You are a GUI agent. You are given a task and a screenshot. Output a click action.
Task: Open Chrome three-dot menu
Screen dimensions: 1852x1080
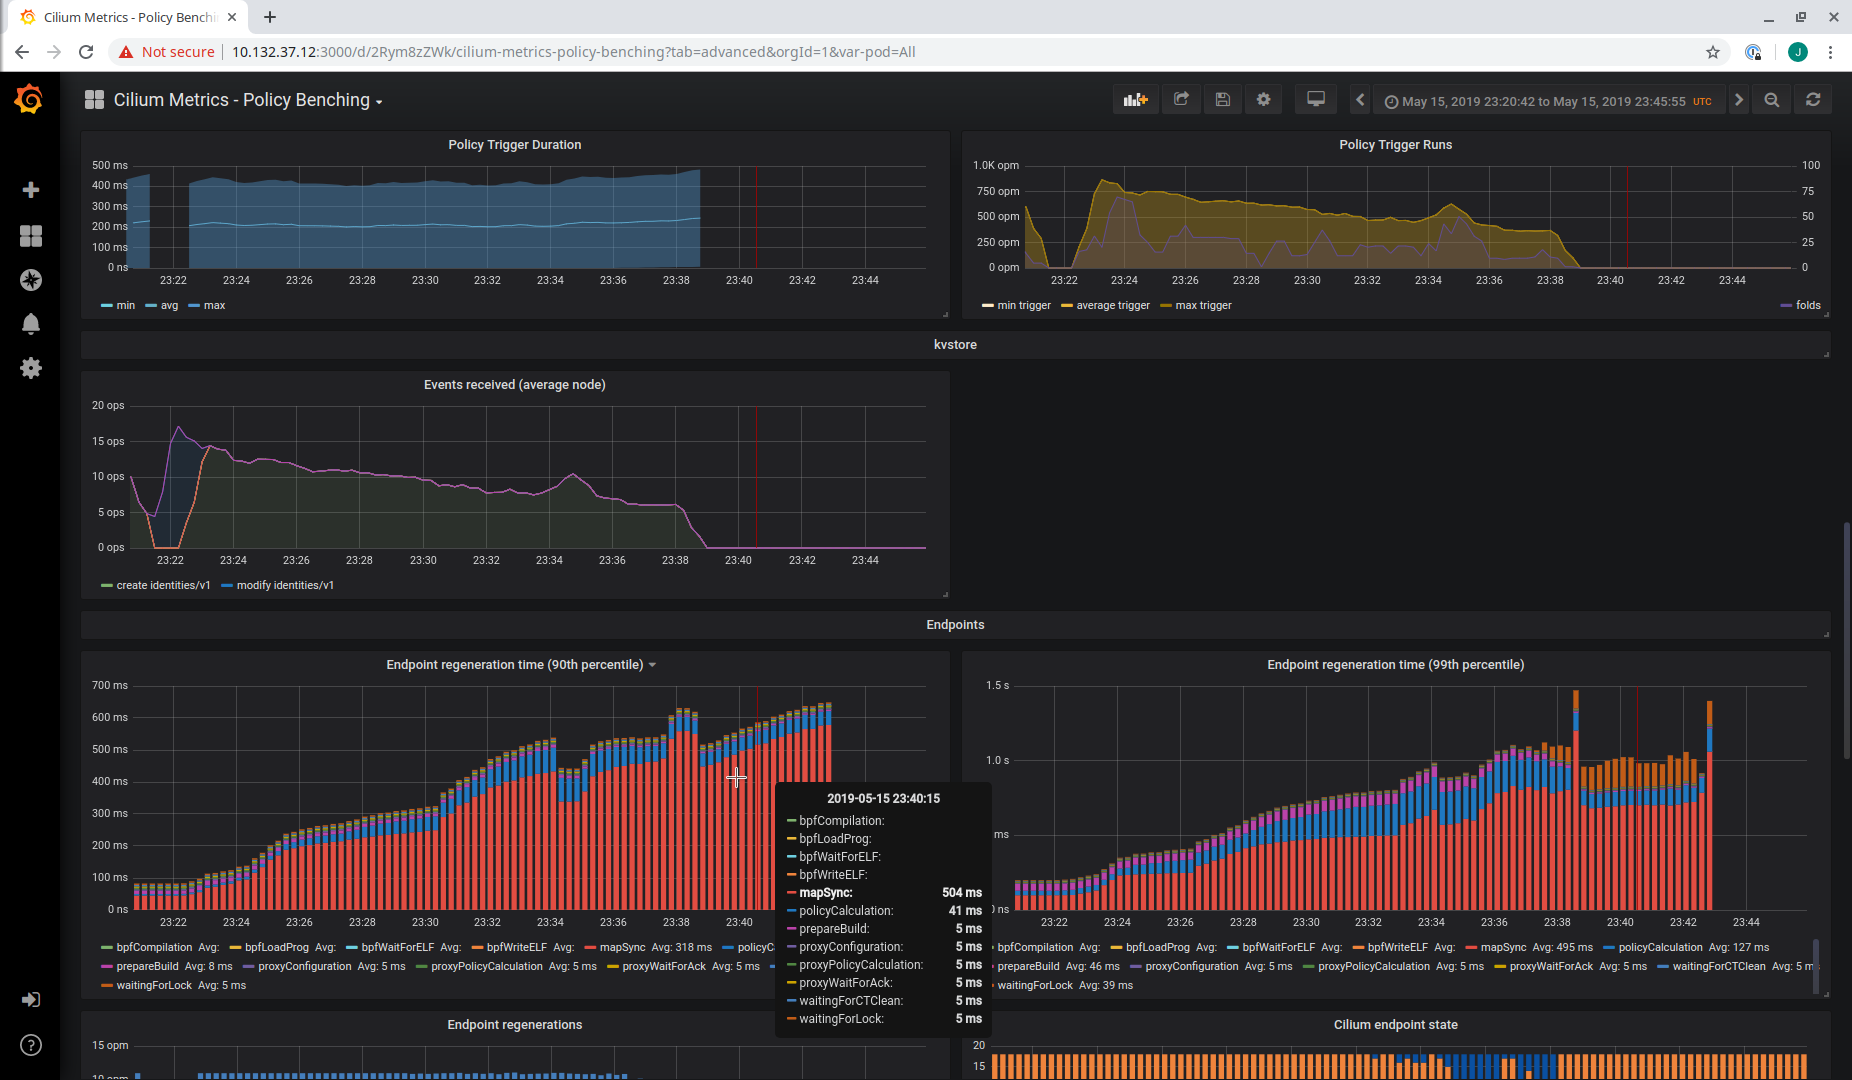click(x=1830, y=52)
